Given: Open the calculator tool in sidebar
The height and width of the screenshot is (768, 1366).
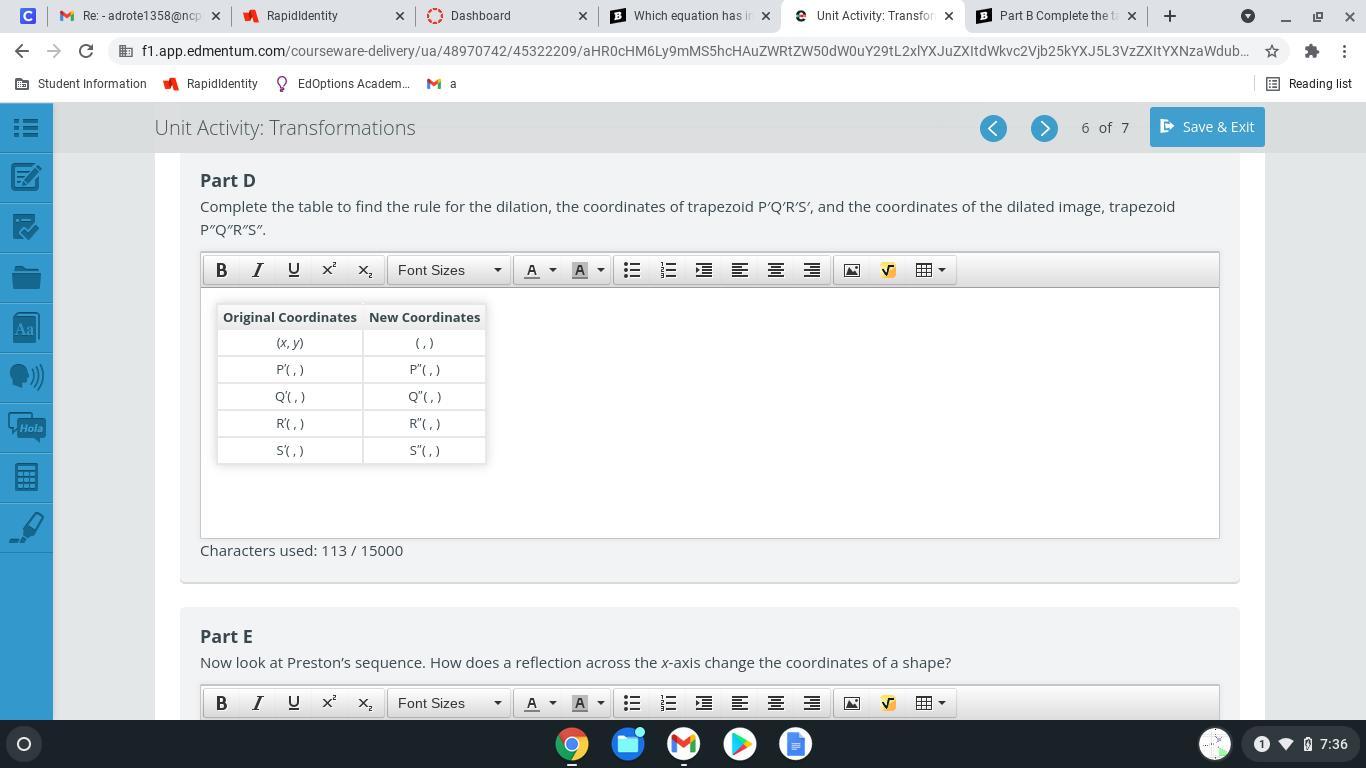Looking at the screenshot, I should click(26, 477).
